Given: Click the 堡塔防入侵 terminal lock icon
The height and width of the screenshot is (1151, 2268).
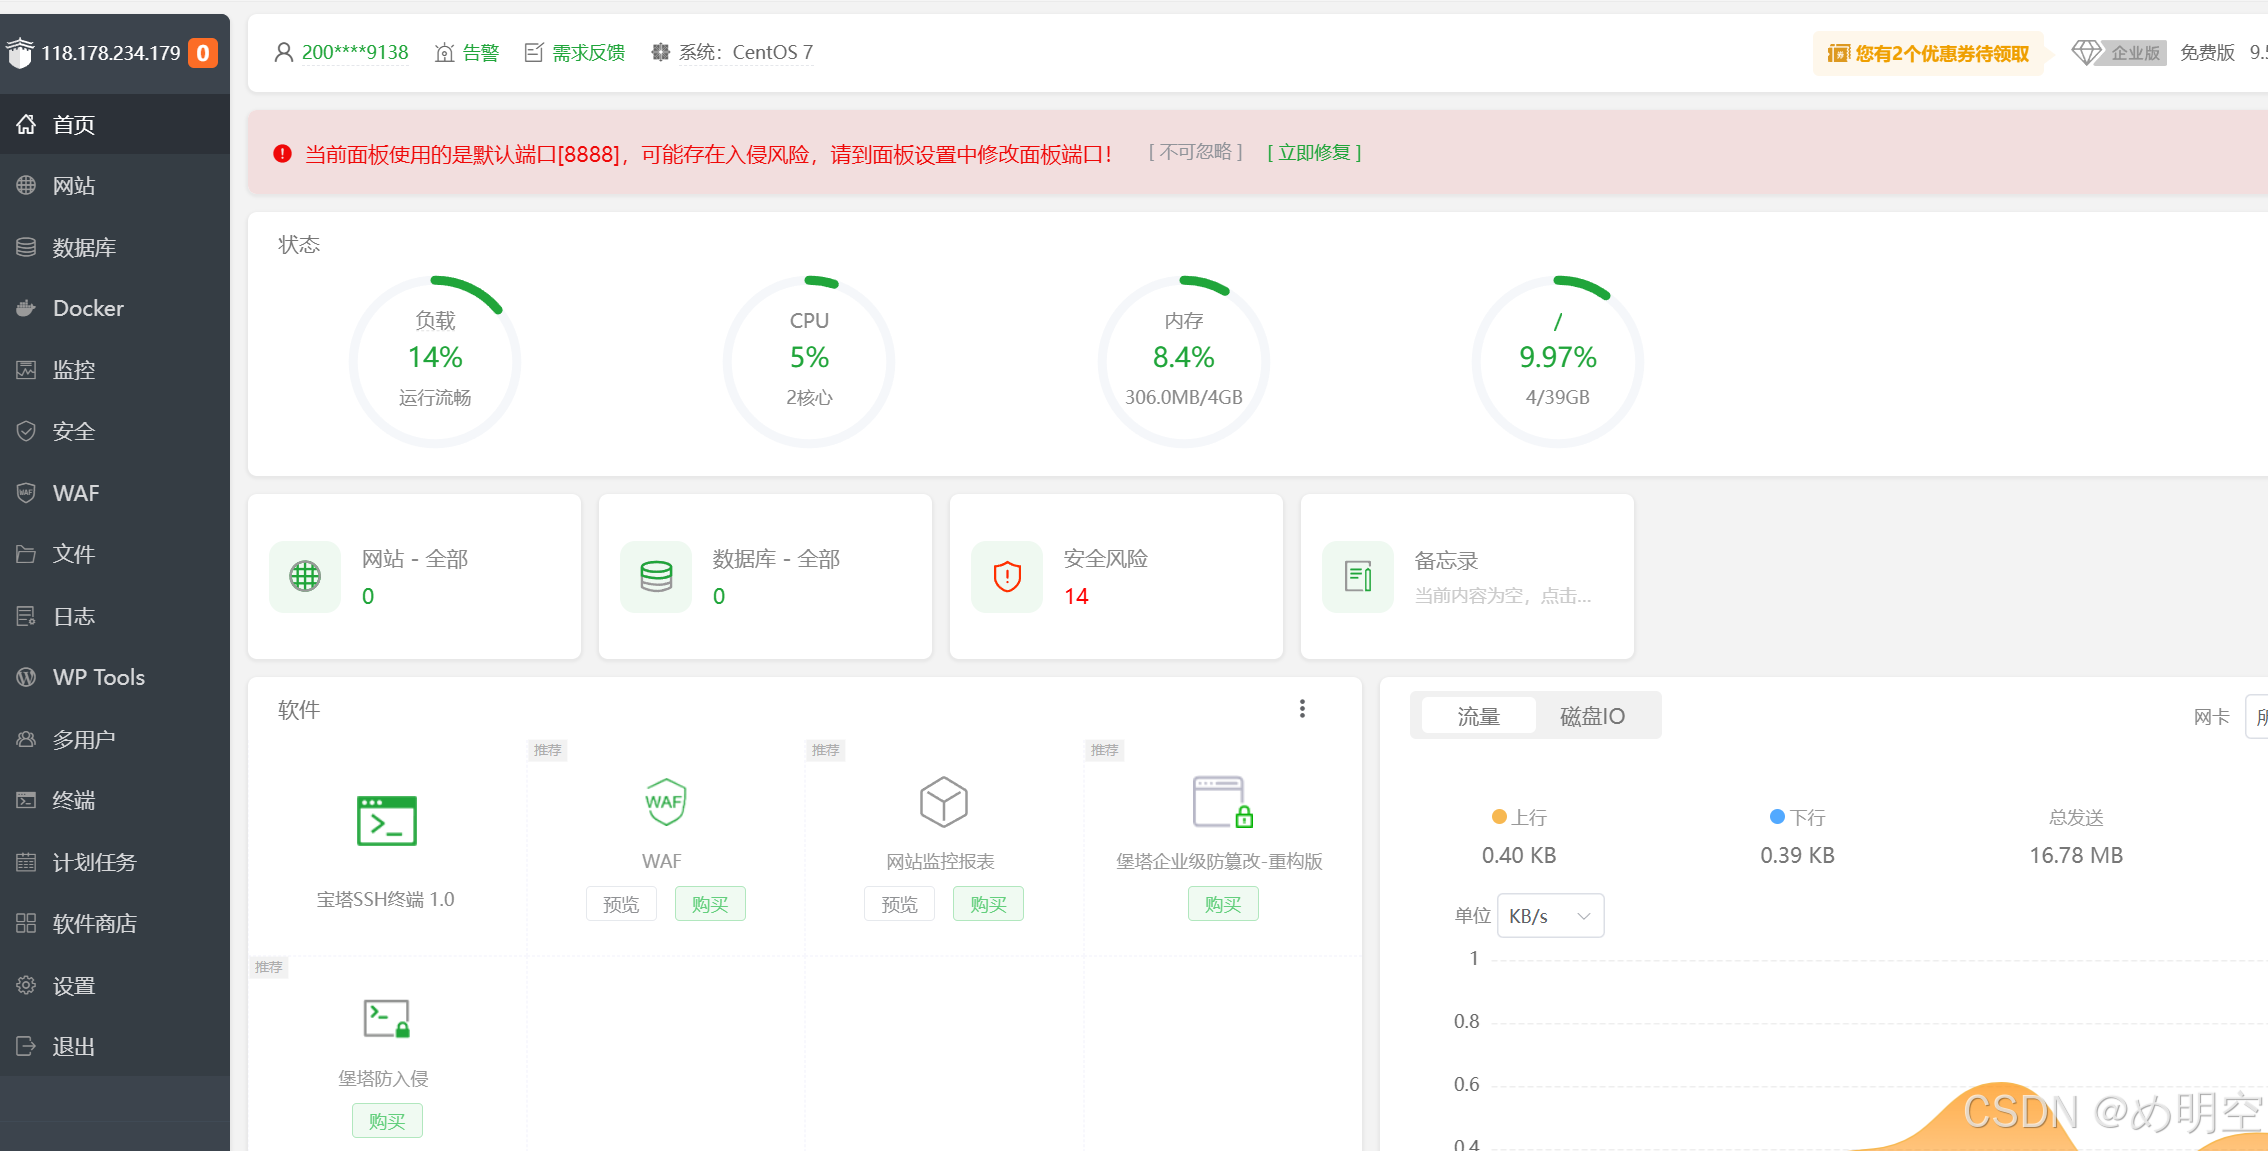Looking at the screenshot, I should click(x=386, y=1018).
